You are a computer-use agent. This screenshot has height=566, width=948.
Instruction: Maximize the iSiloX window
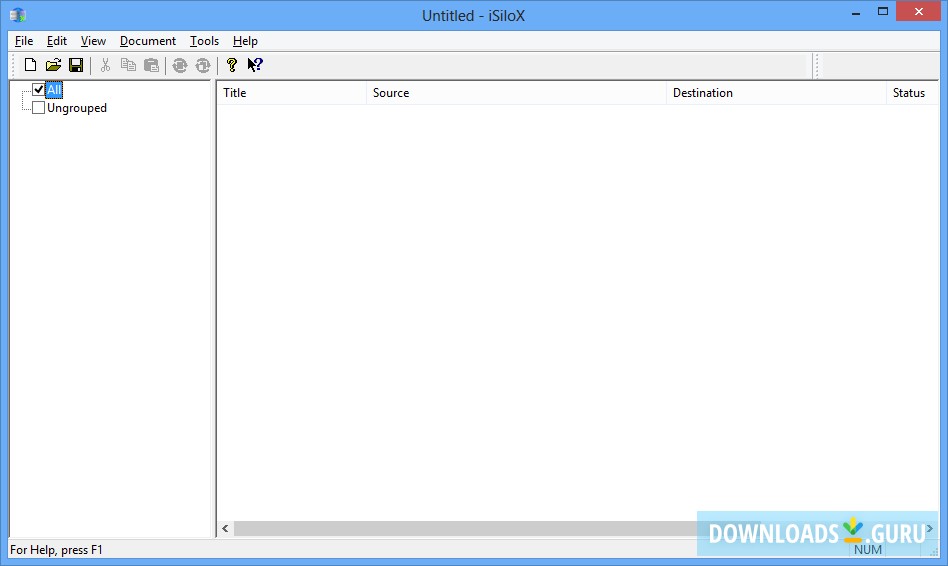pos(883,11)
